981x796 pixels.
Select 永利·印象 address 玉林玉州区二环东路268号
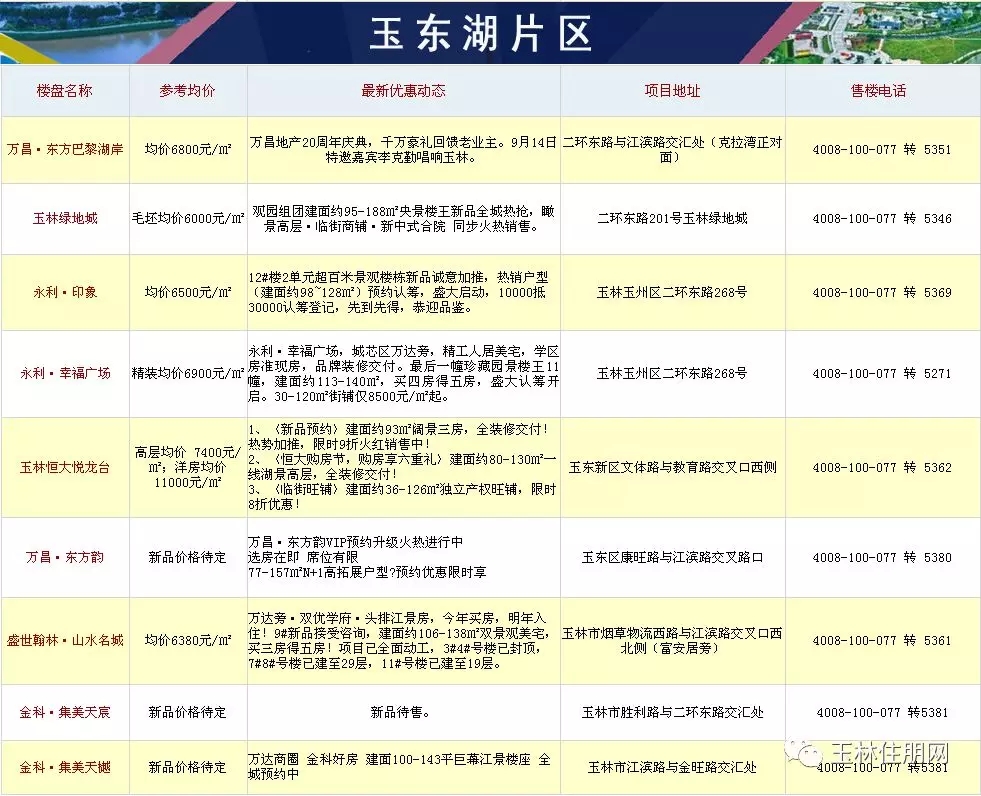pos(673,292)
